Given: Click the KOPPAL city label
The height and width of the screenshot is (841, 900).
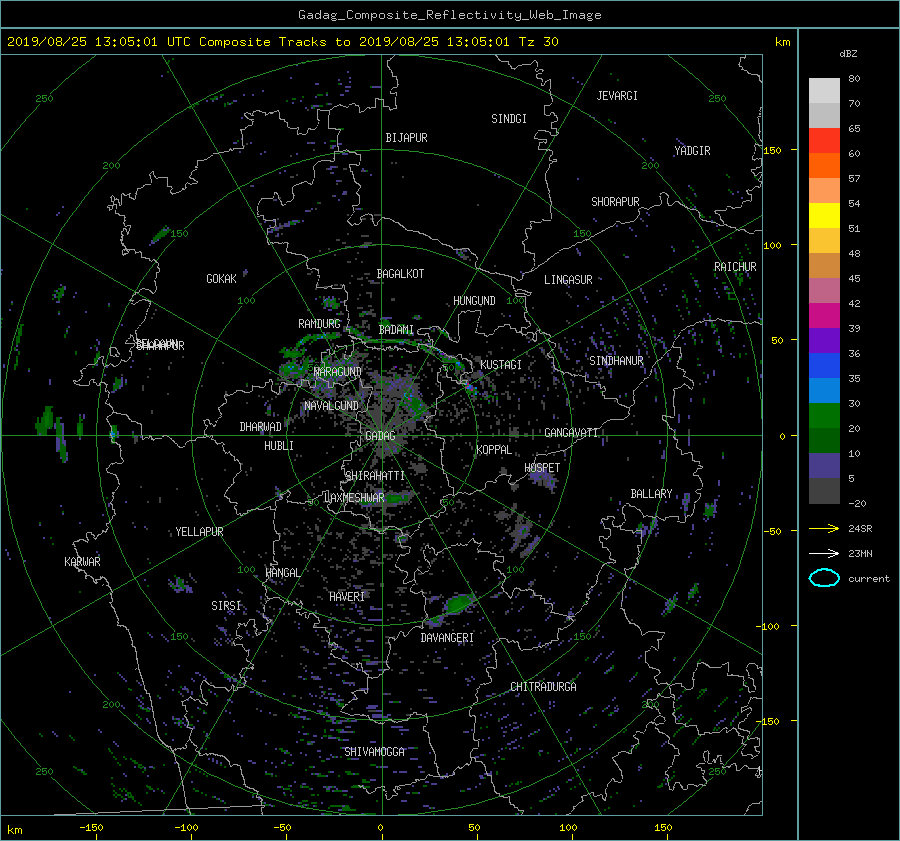Looking at the screenshot, I should 494,449.
